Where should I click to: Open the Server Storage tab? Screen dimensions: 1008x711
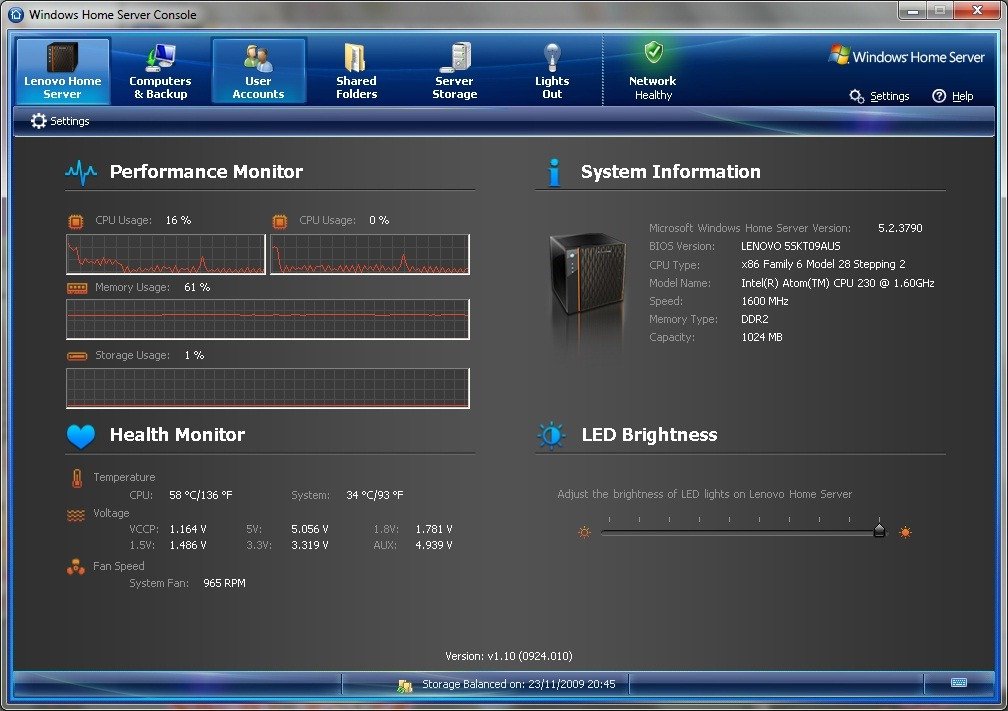[454, 71]
